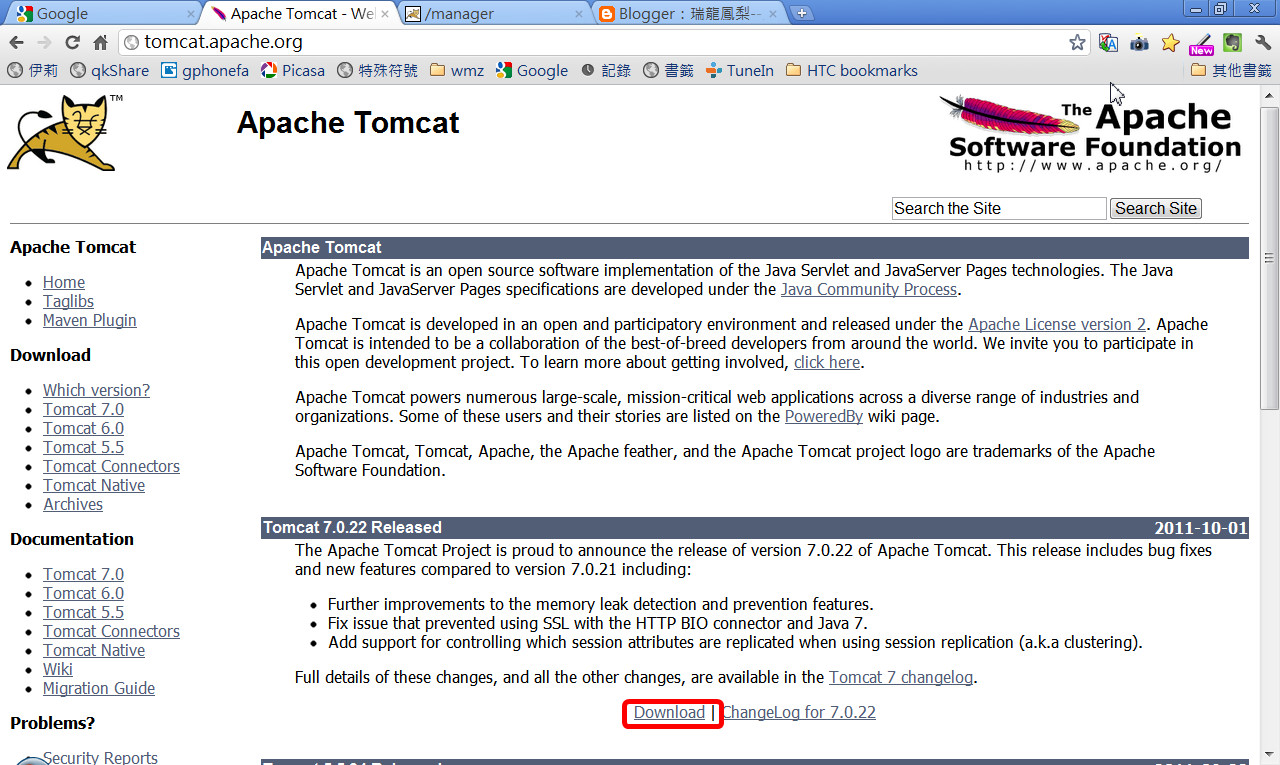Open the Archives link
This screenshot has width=1280, height=765.
[73, 504]
